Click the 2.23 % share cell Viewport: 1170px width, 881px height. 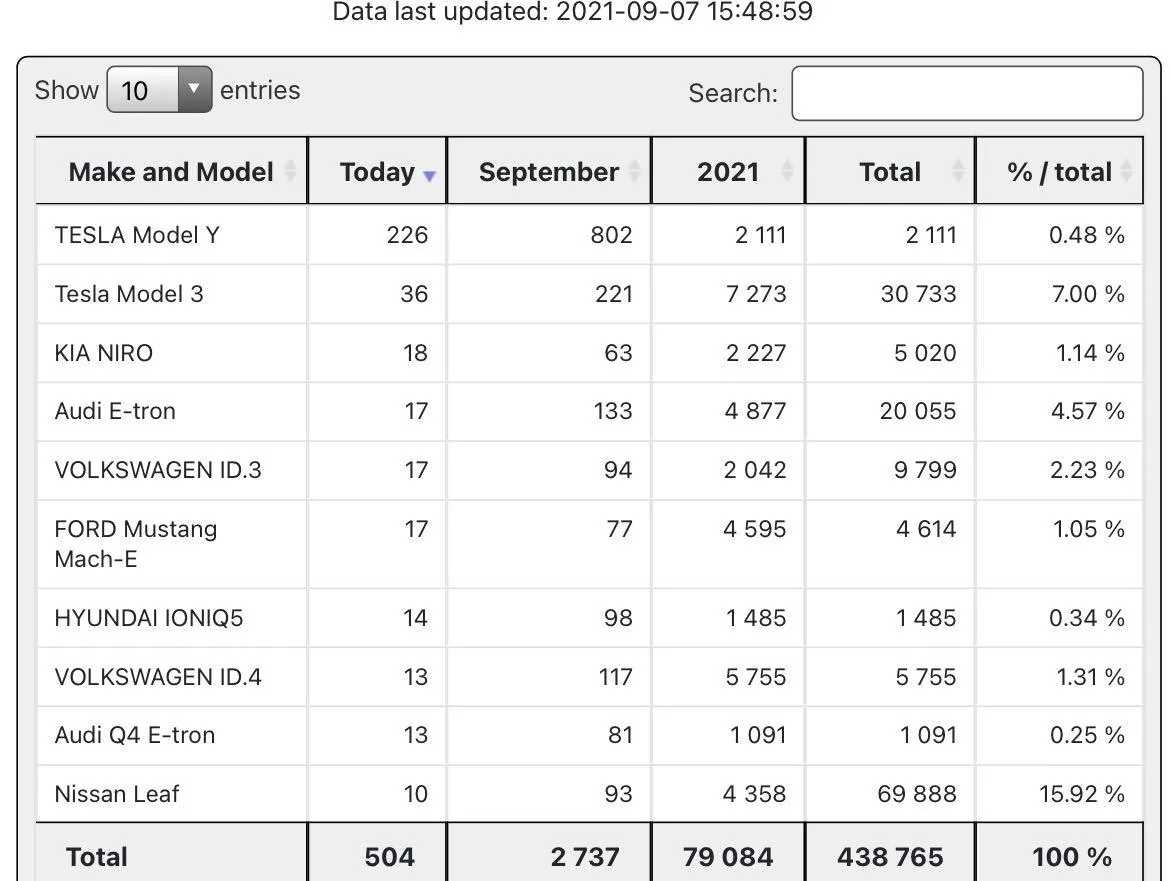1087,469
